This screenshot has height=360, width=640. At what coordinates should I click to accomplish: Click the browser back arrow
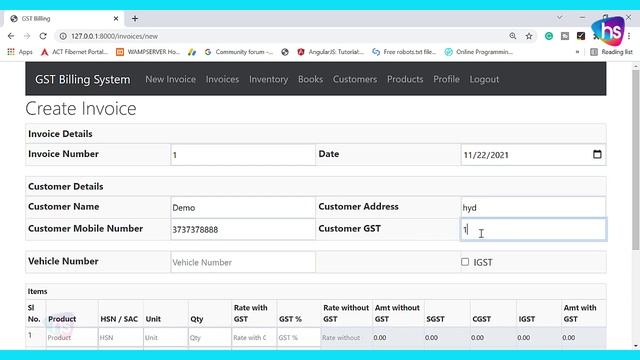click(11, 36)
